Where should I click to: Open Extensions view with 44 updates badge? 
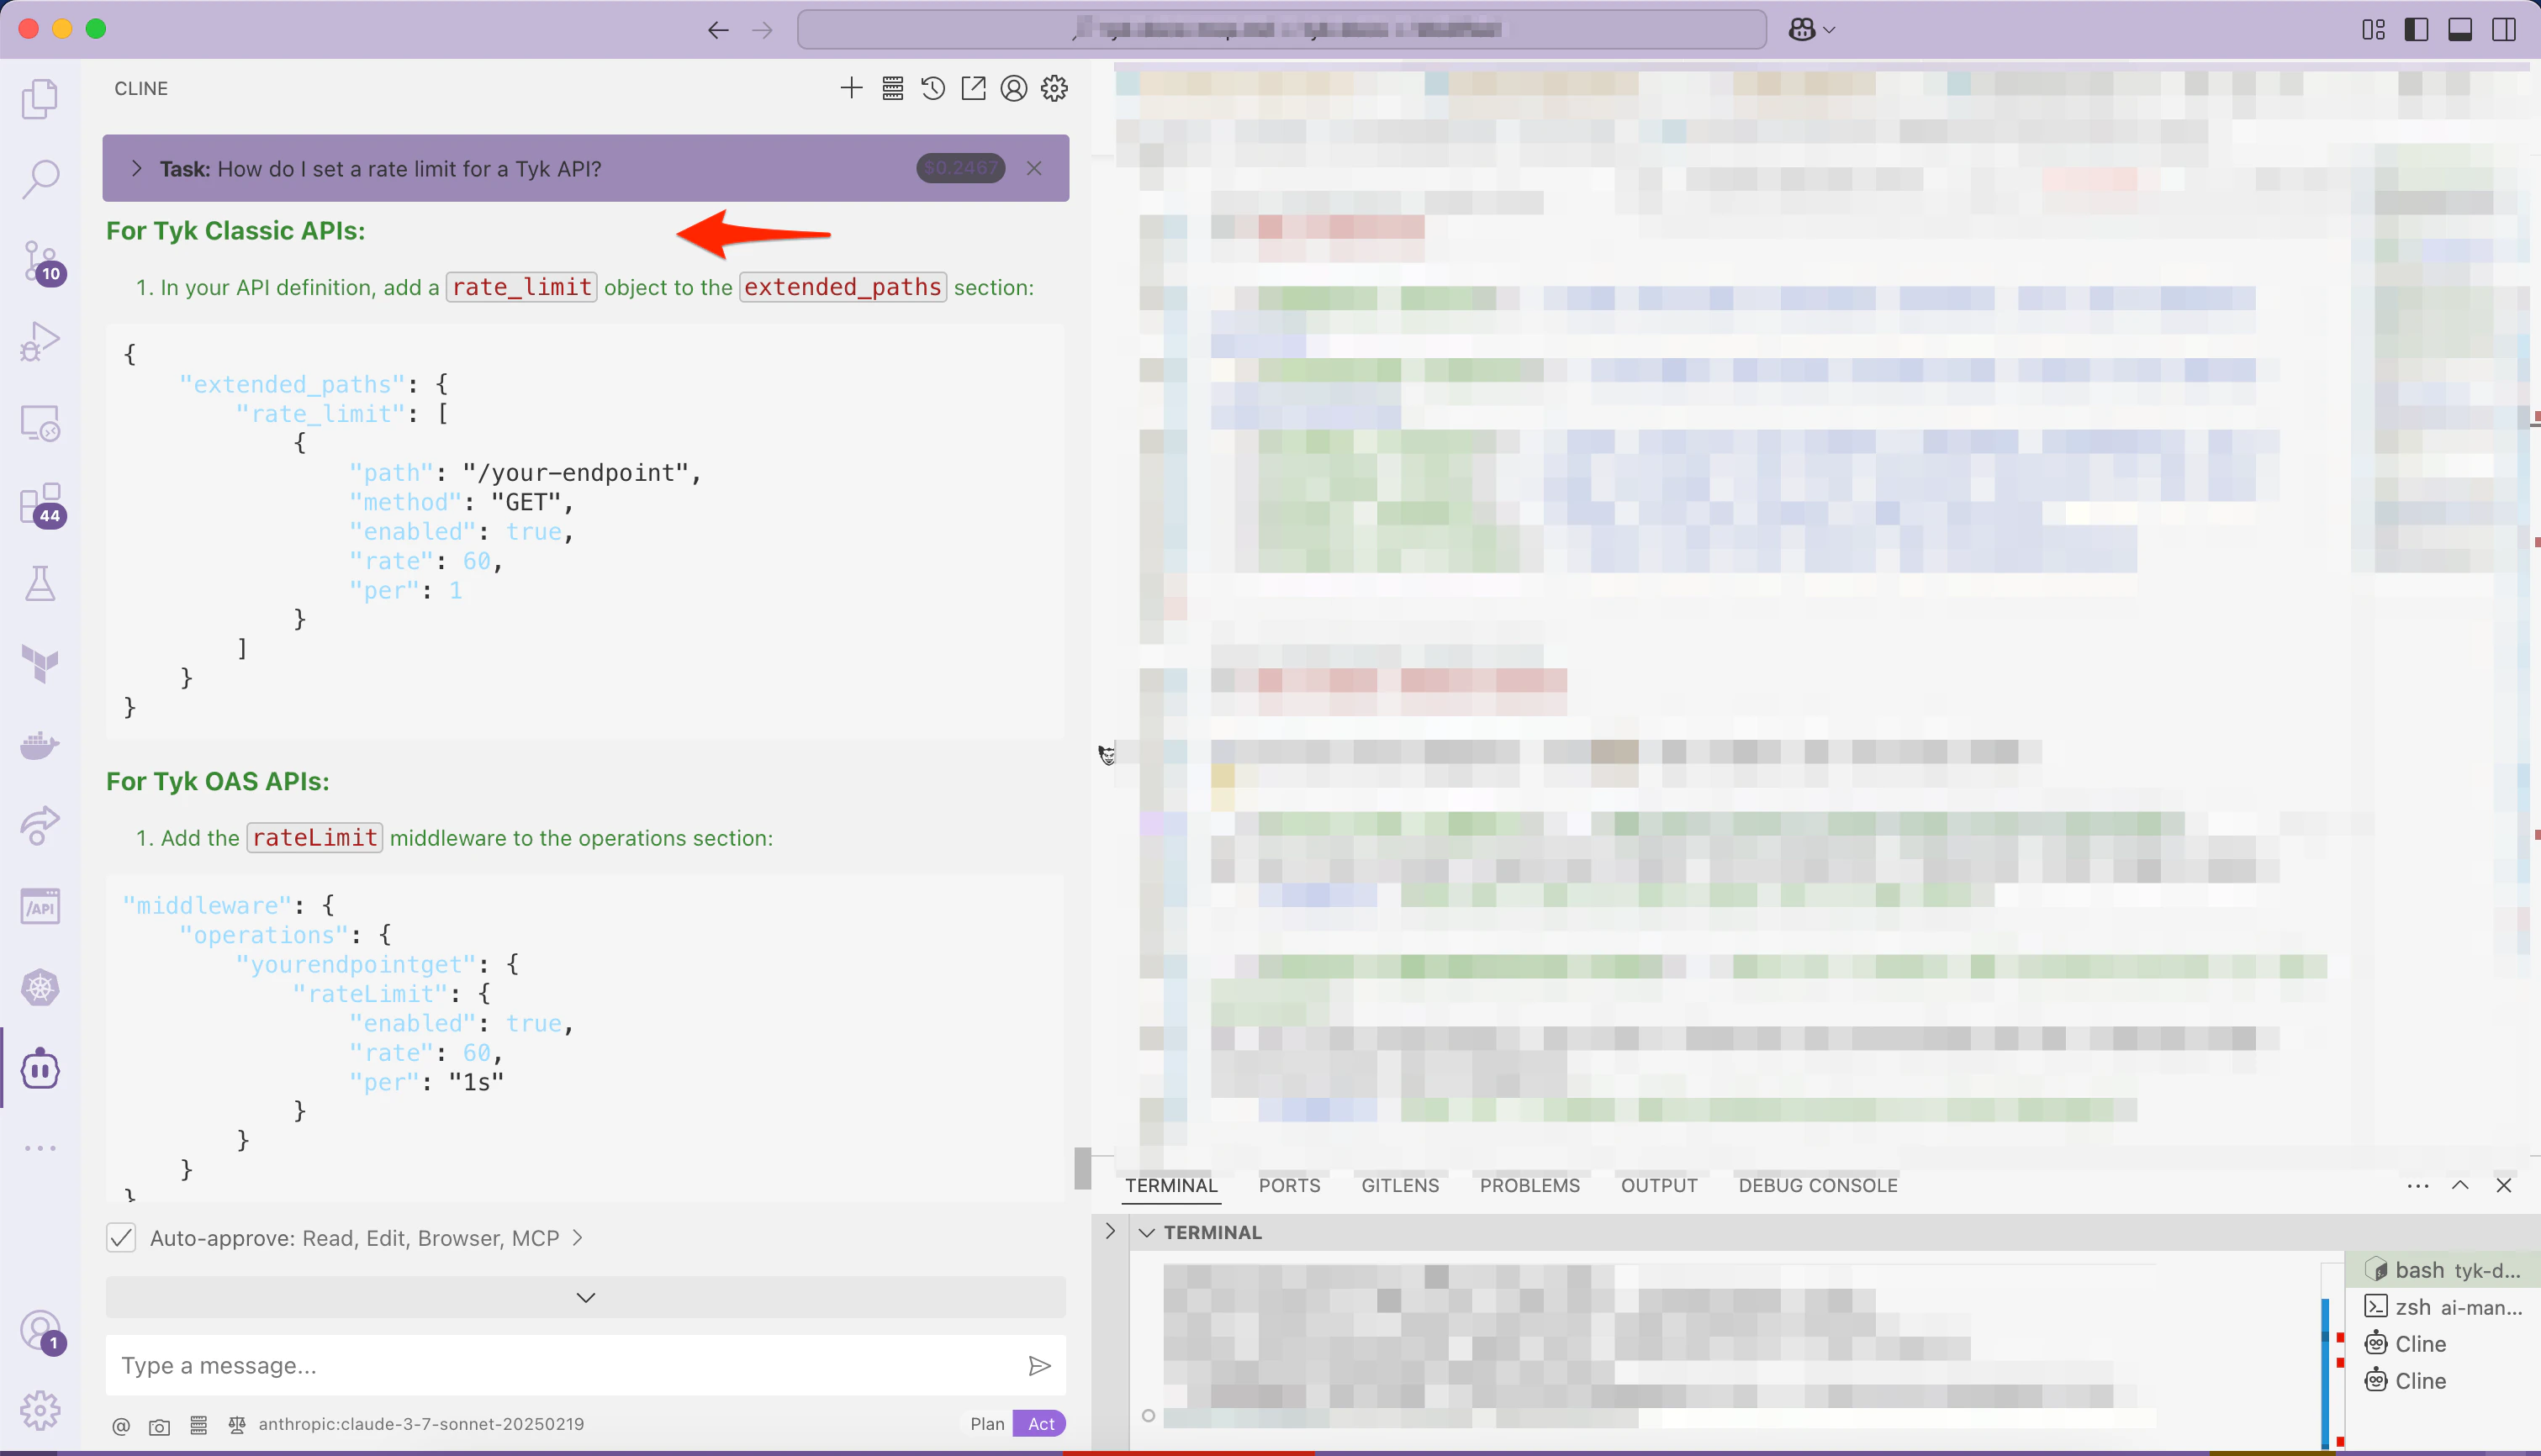tap(40, 505)
